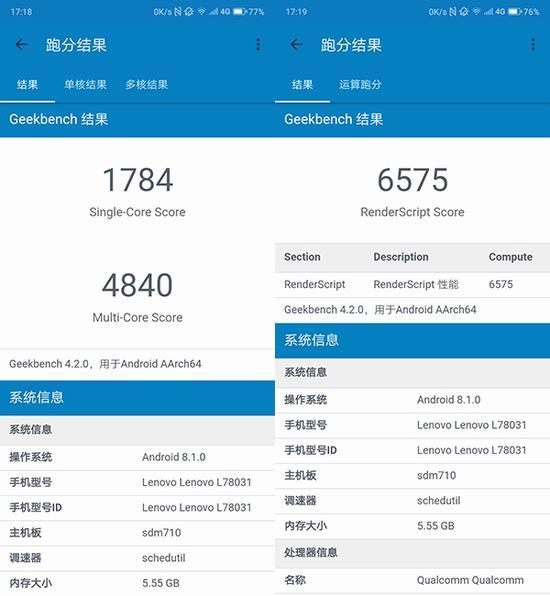Viewport: 550px width, 596px height.
Task: Tap the large 6575 RenderScript score
Action: click(x=412, y=180)
